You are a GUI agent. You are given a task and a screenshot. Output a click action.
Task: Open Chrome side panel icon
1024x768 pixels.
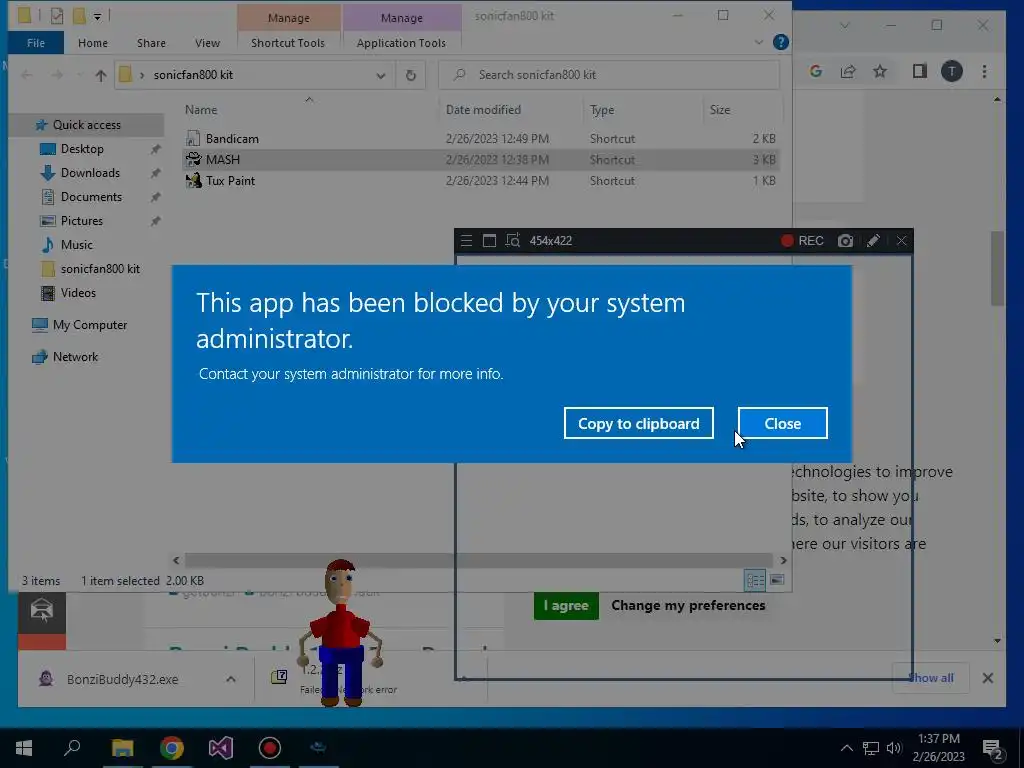pyautogui.click(x=920, y=71)
